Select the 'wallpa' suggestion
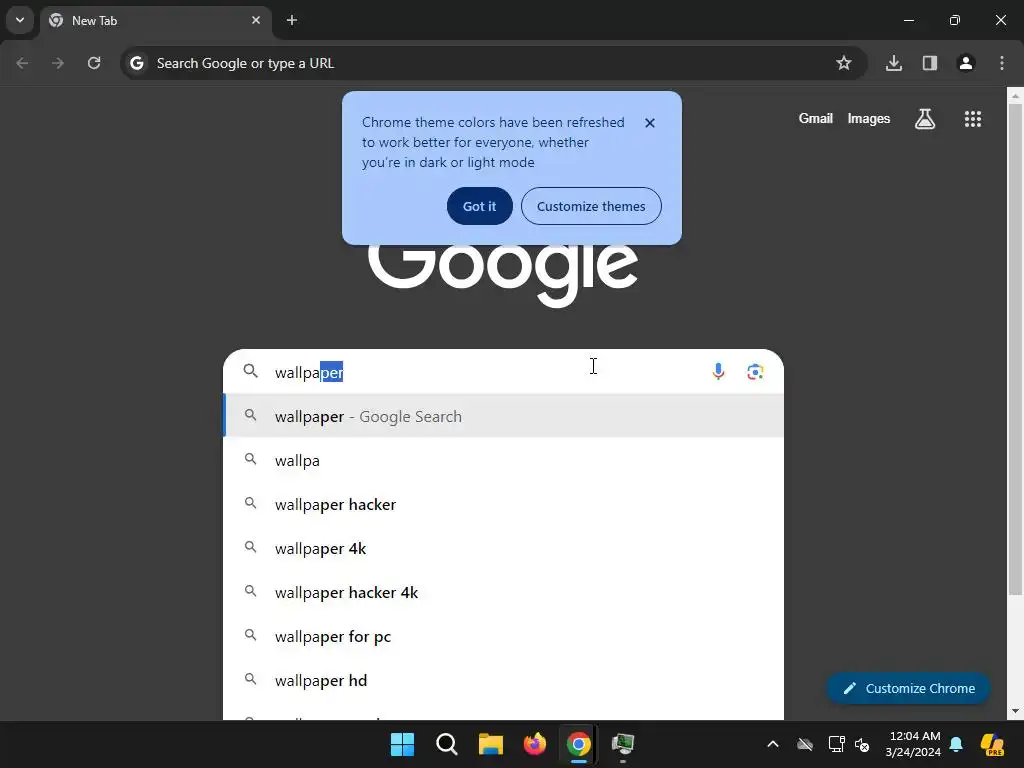Image resolution: width=1024 pixels, height=768 pixels. (504, 460)
